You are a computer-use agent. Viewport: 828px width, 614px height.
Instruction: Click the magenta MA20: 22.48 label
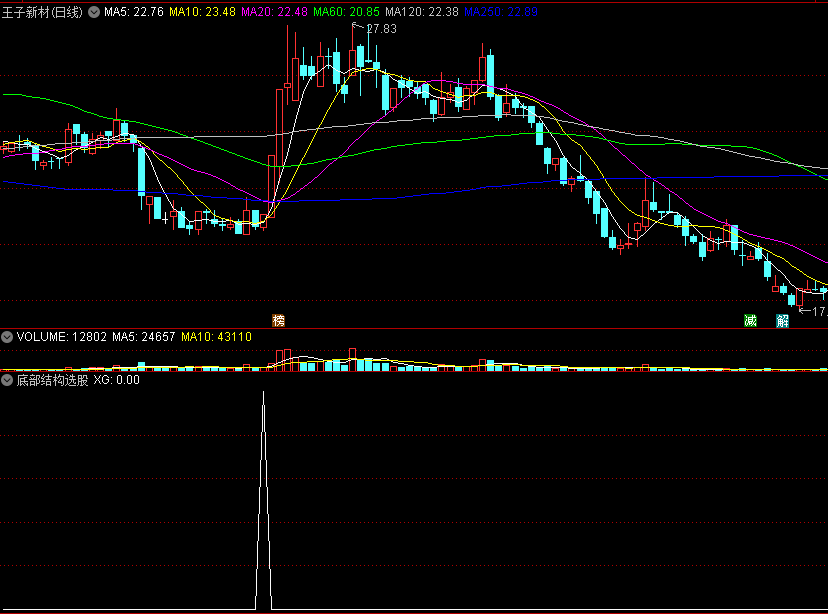[274, 12]
